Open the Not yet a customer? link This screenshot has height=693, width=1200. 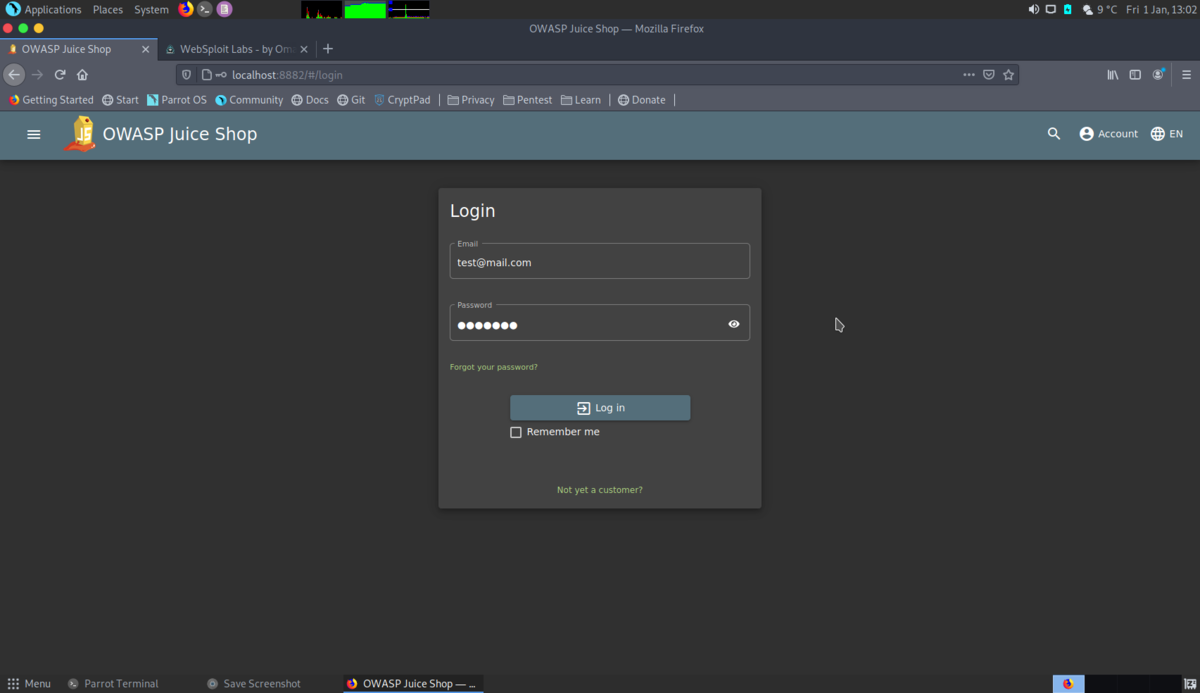600,490
